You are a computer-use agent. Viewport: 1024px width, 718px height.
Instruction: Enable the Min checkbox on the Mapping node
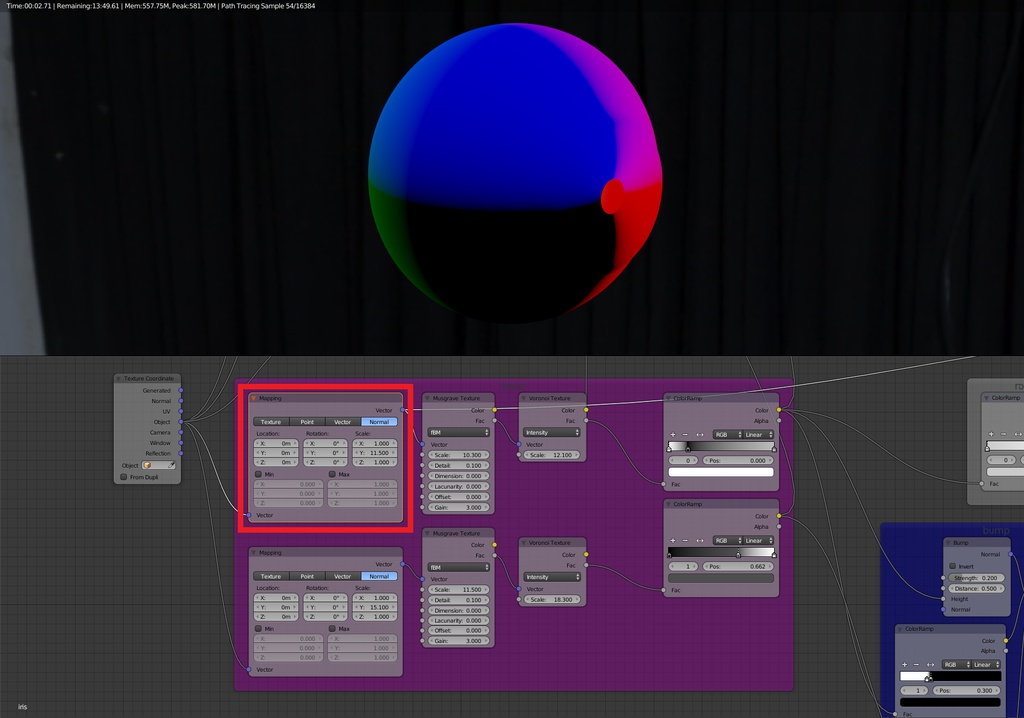coord(260,473)
